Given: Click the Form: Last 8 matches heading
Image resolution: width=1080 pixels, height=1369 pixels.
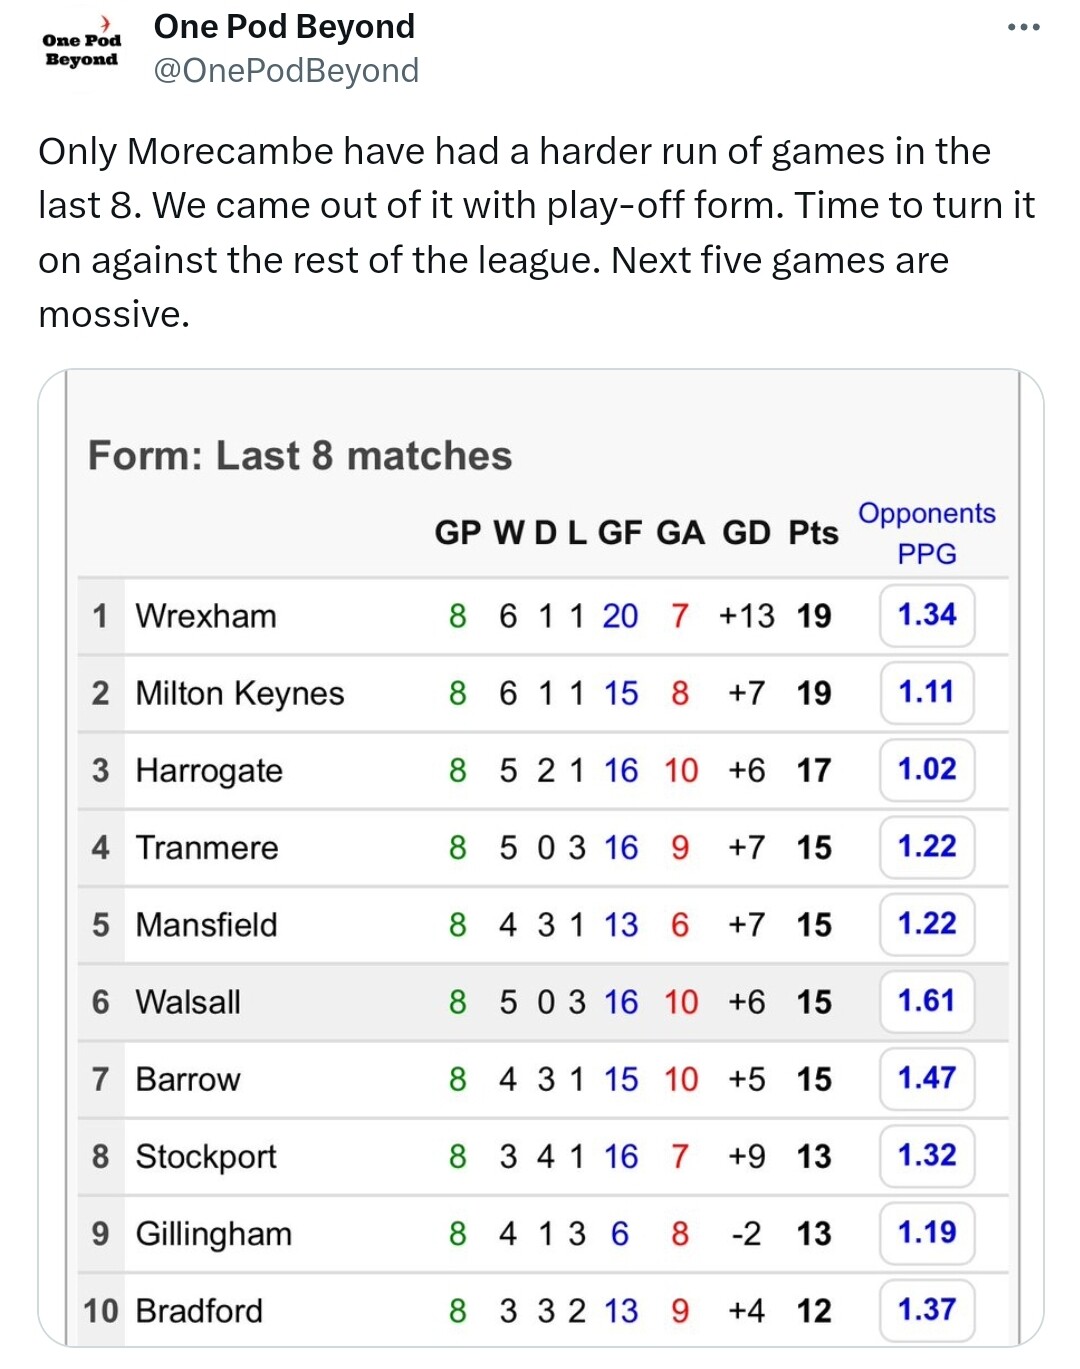Looking at the screenshot, I should [x=300, y=456].
